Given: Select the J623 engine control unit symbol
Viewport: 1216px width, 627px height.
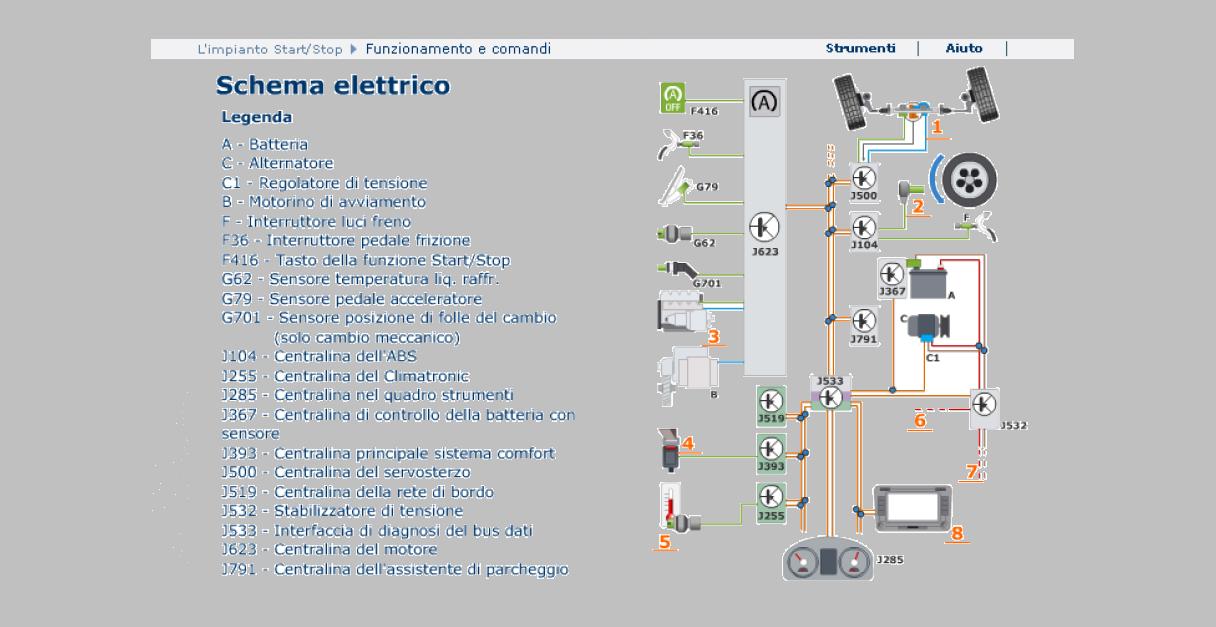Looking at the screenshot, I should [765, 228].
